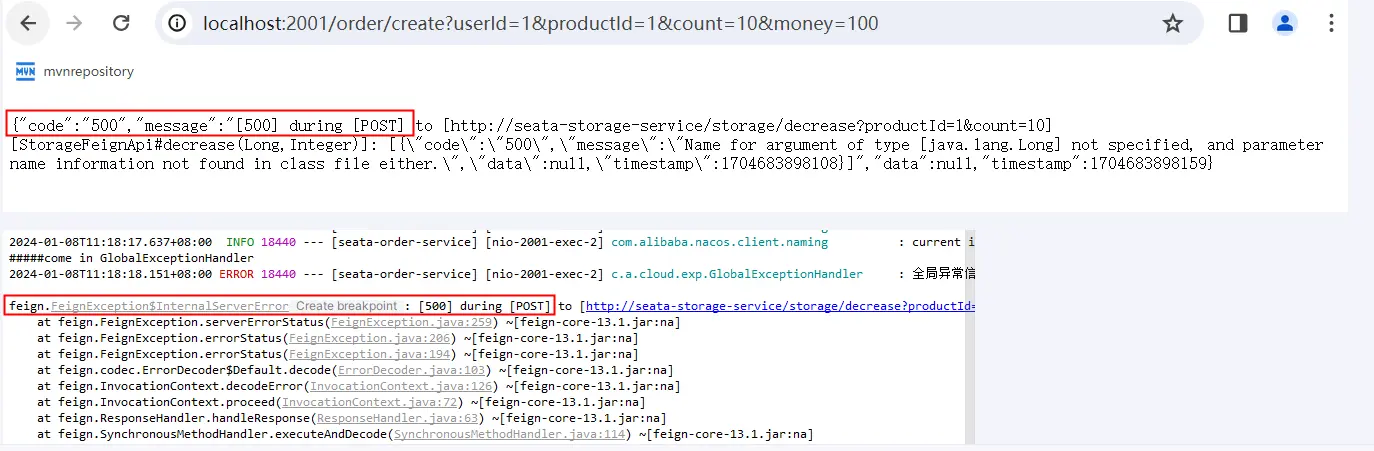1374x451 pixels.
Task: Open site information icon in address bar
Action: pos(178,23)
